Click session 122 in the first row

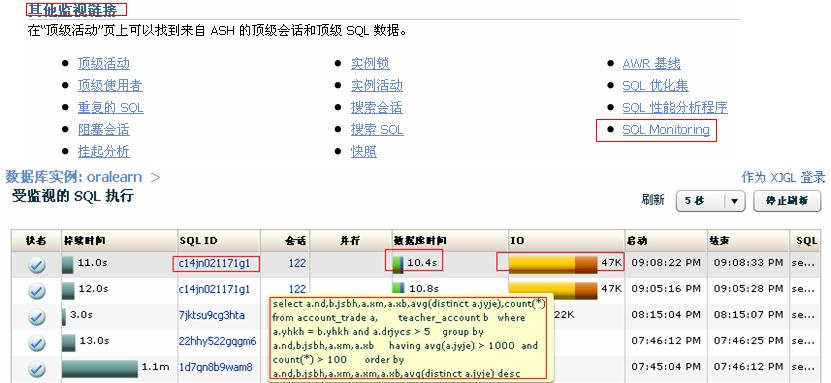pyautogui.click(x=297, y=263)
